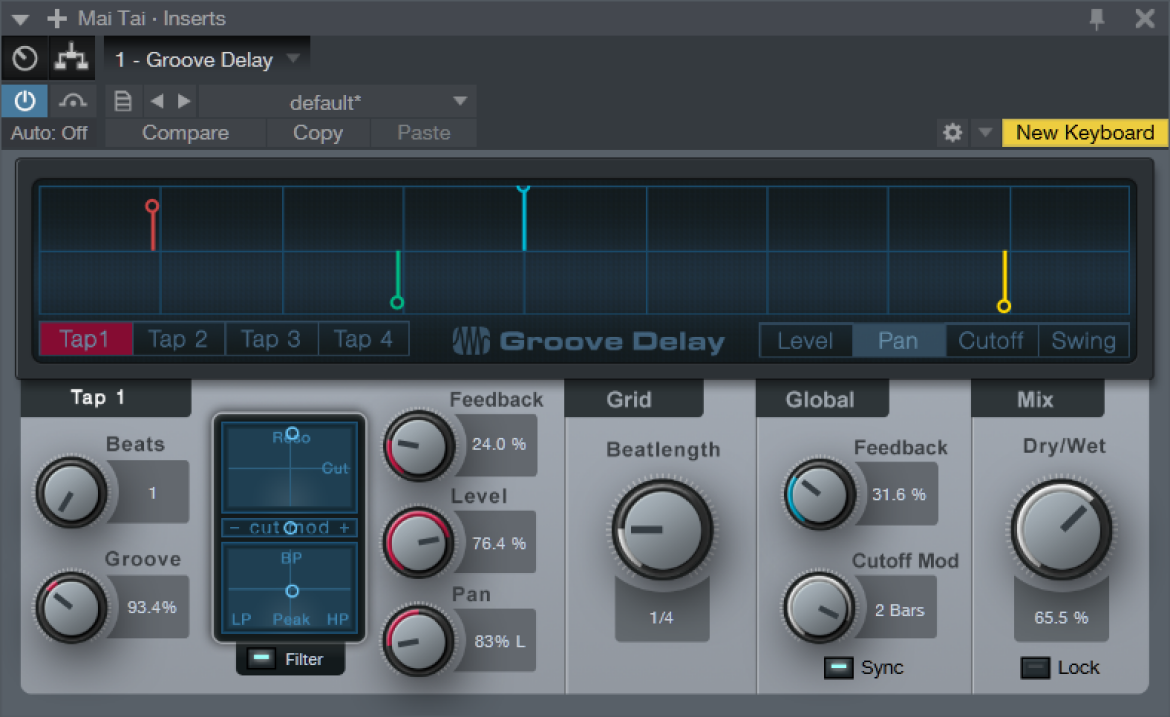Open plugin settings gear icon
This screenshot has width=1170, height=717.
[x=952, y=133]
